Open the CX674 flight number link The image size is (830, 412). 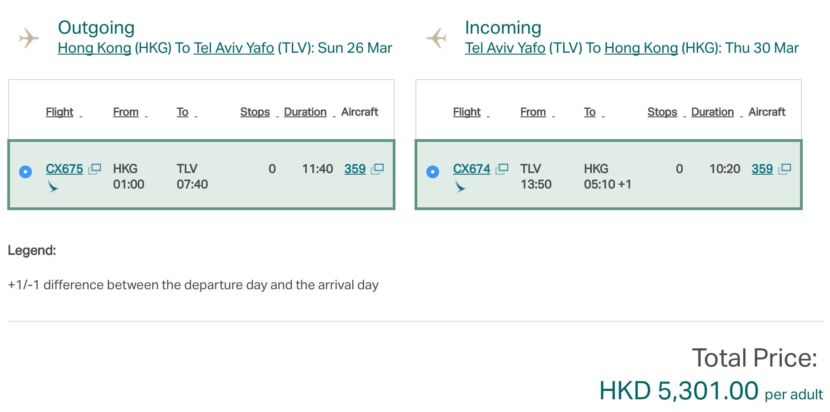click(x=471, y=169)
